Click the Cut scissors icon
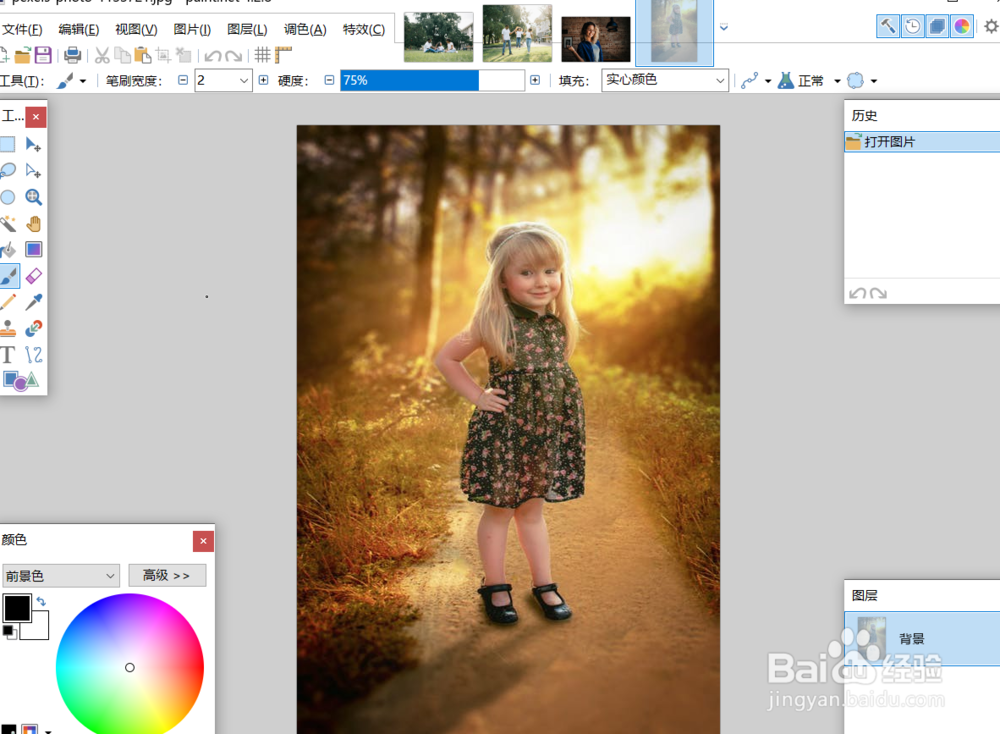Screen dimensions: 1000x734 (x=102, y=55)
